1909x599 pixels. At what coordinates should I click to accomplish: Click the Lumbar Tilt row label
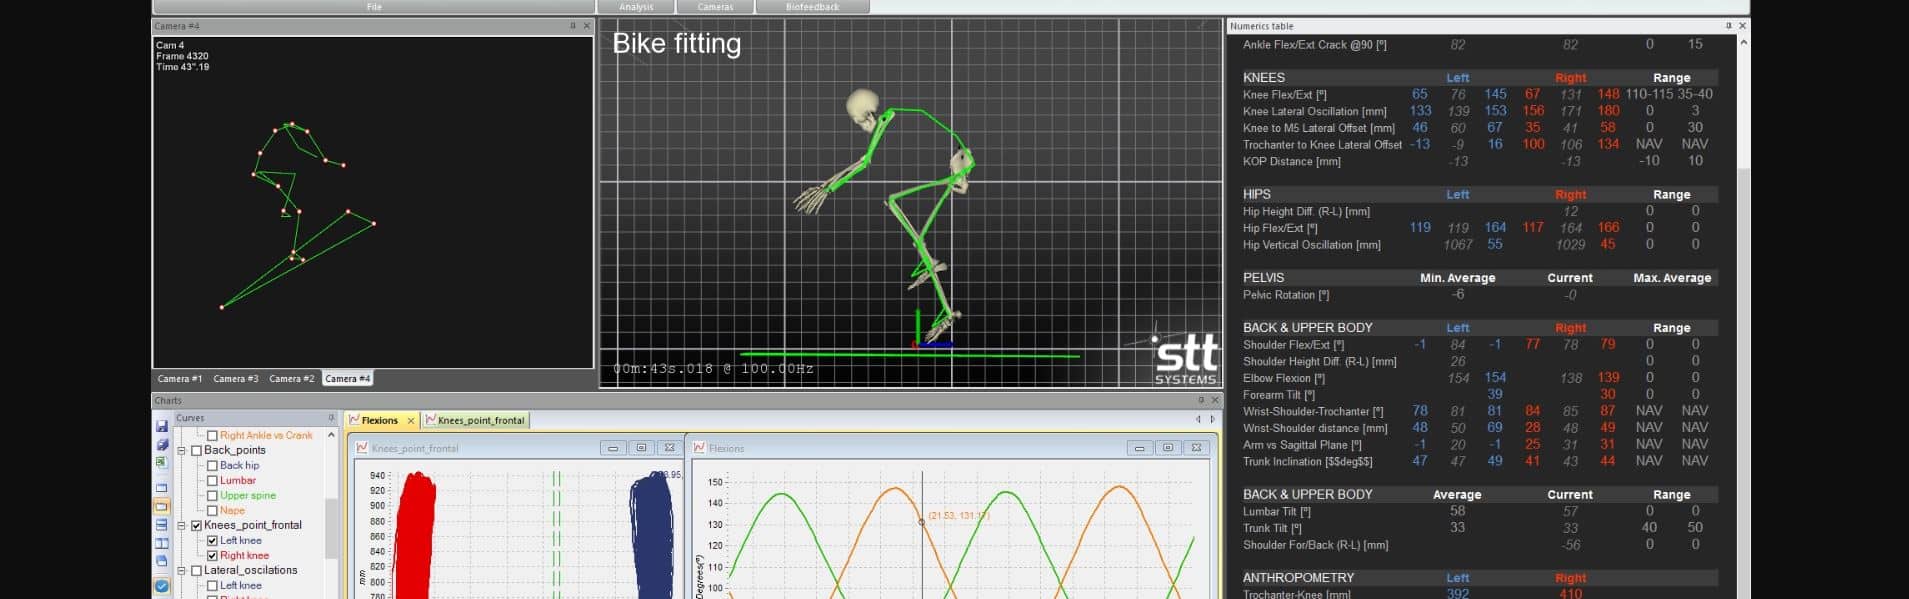click(x=1276, y=512)
